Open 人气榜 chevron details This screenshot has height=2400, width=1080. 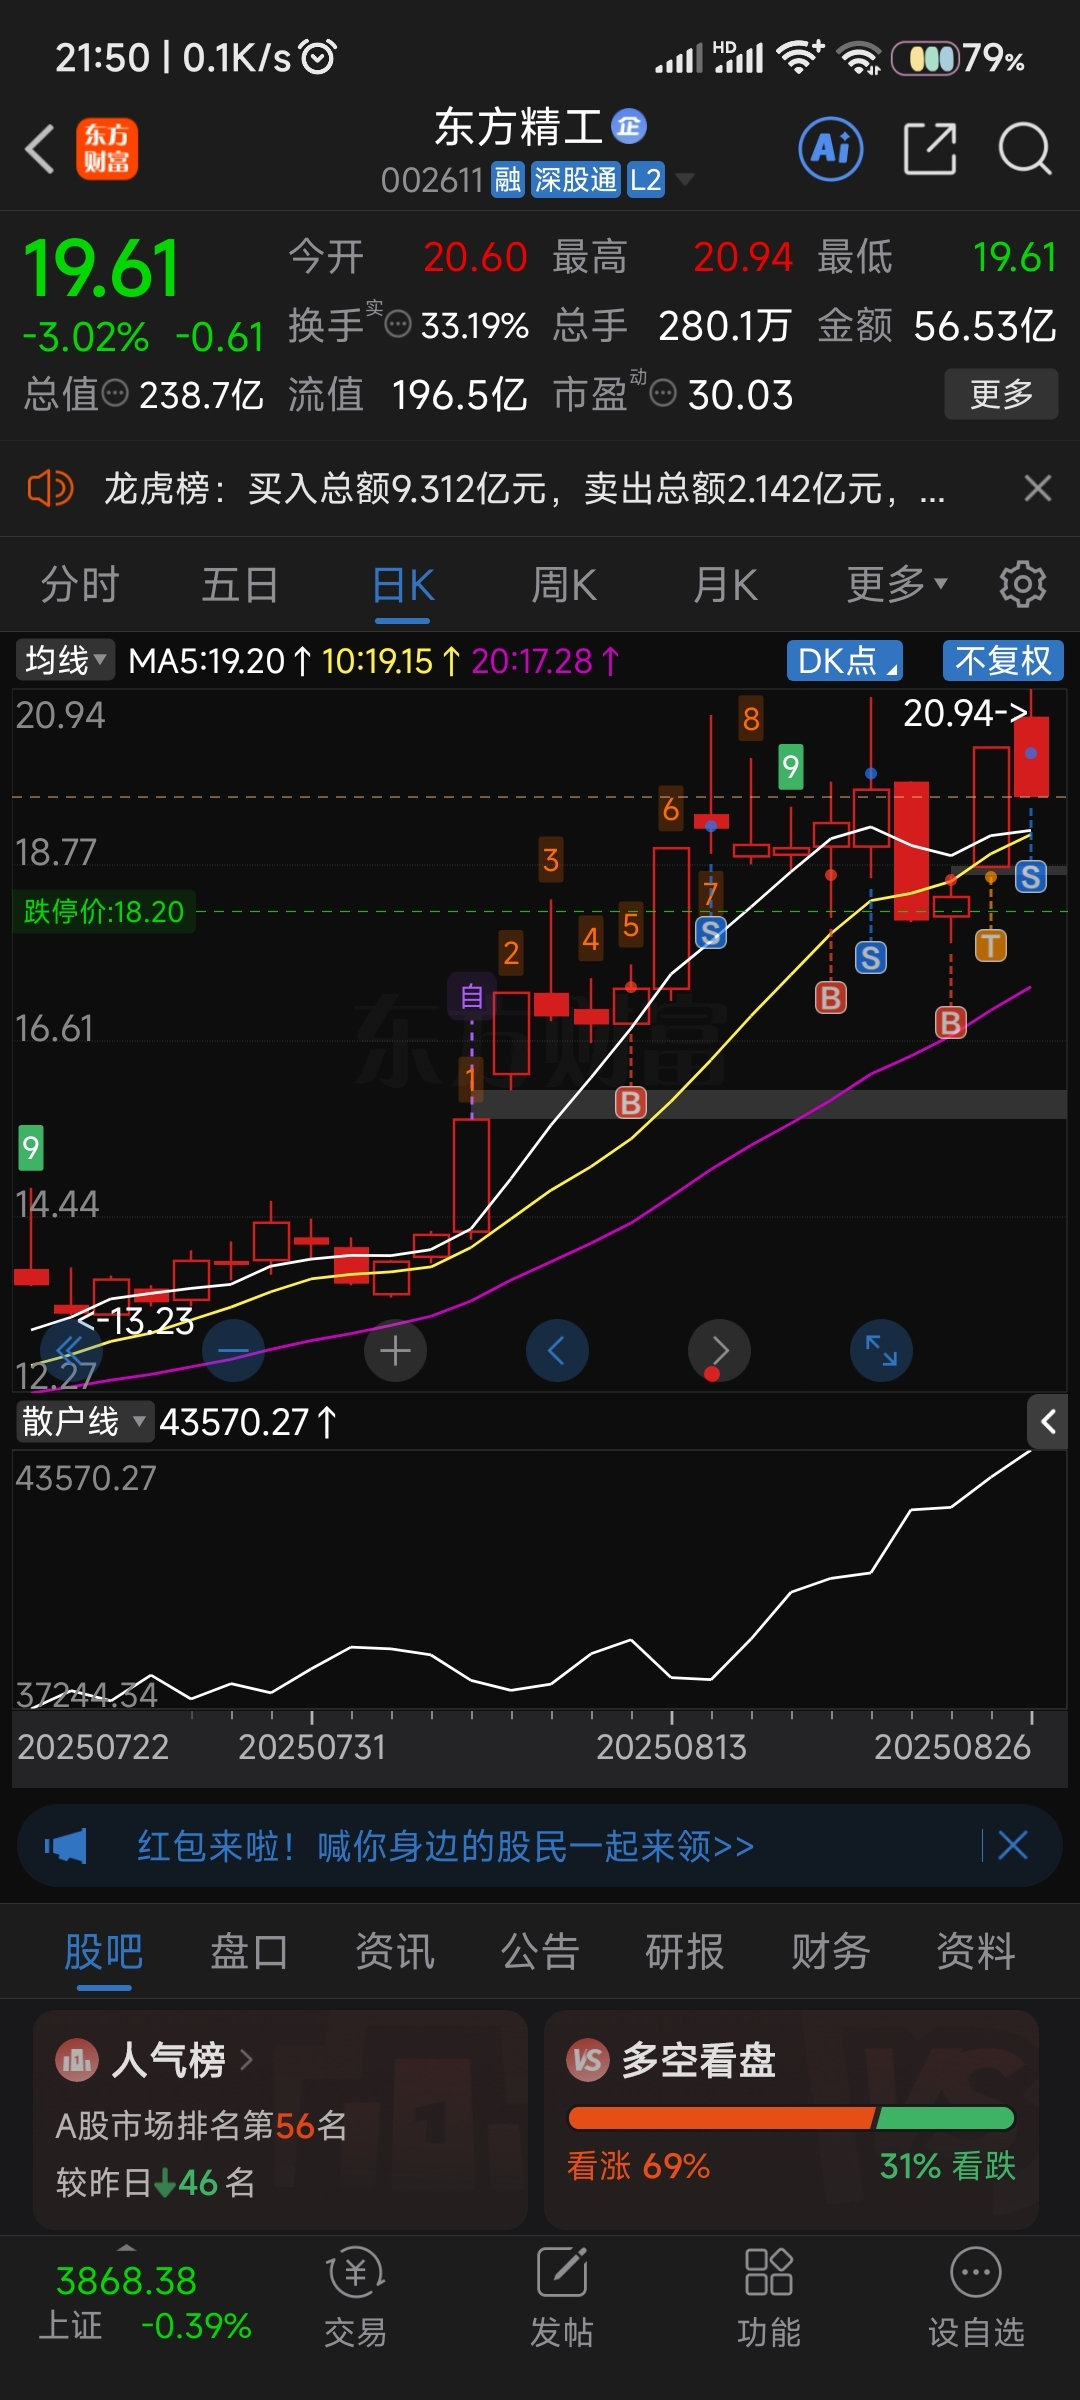247,2060
